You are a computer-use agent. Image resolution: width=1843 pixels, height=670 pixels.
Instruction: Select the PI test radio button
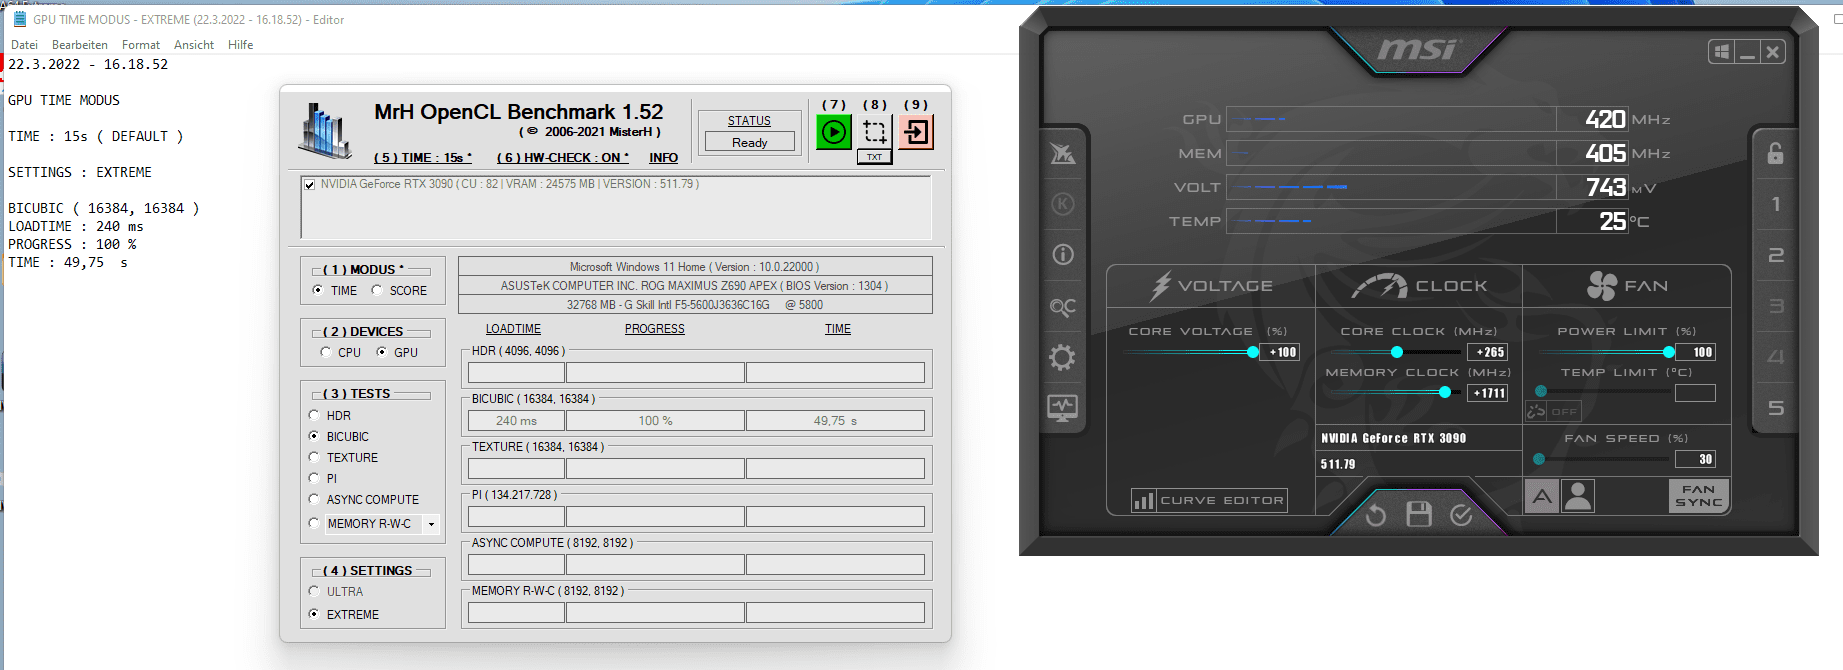[x=314, y=479]
